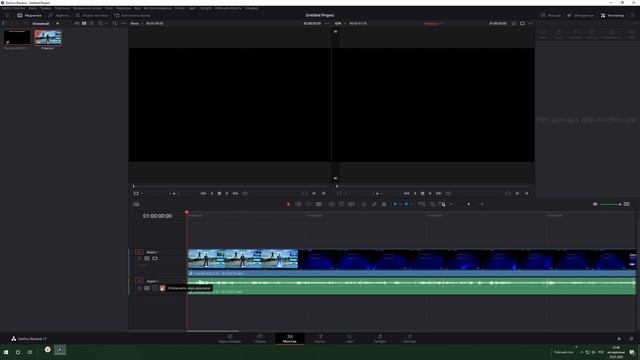Viewport: 640px width, 360px height.
Task: Click the custom zoom icon
Action: 443,204
